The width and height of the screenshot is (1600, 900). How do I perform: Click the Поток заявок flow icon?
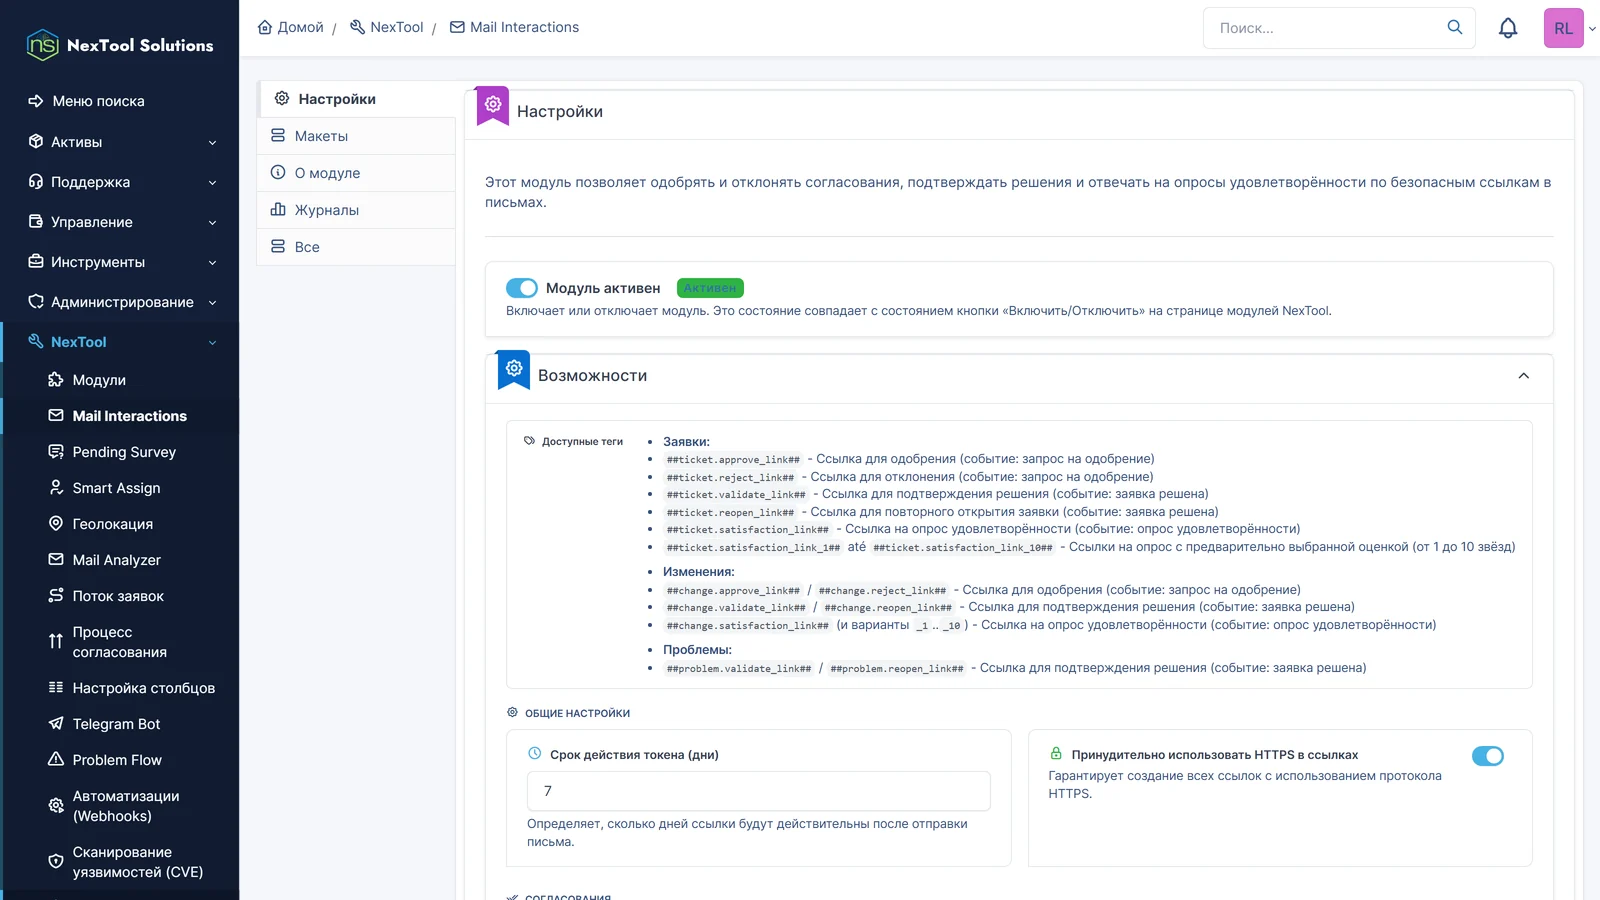56,596
